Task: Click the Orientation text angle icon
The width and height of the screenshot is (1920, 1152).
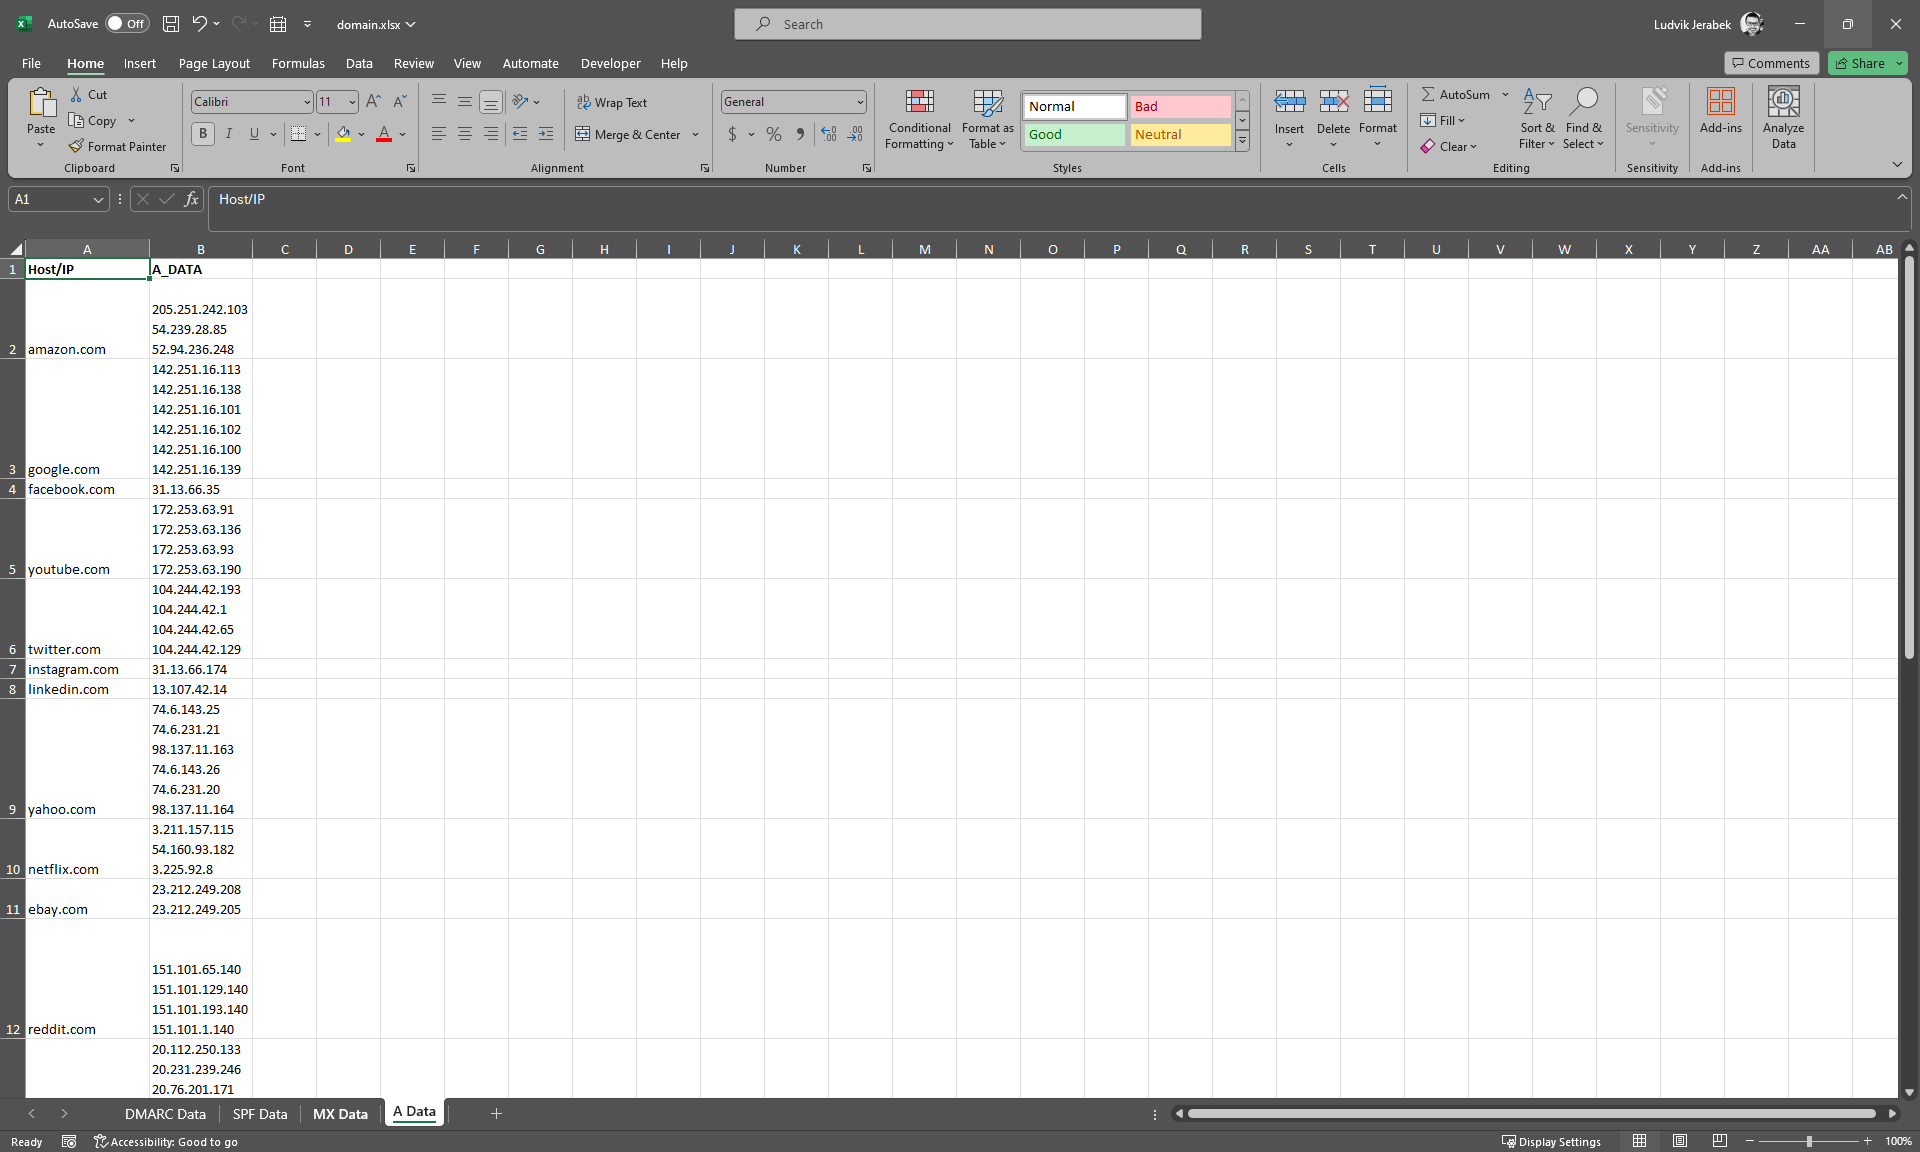Action: click(520, 101)
